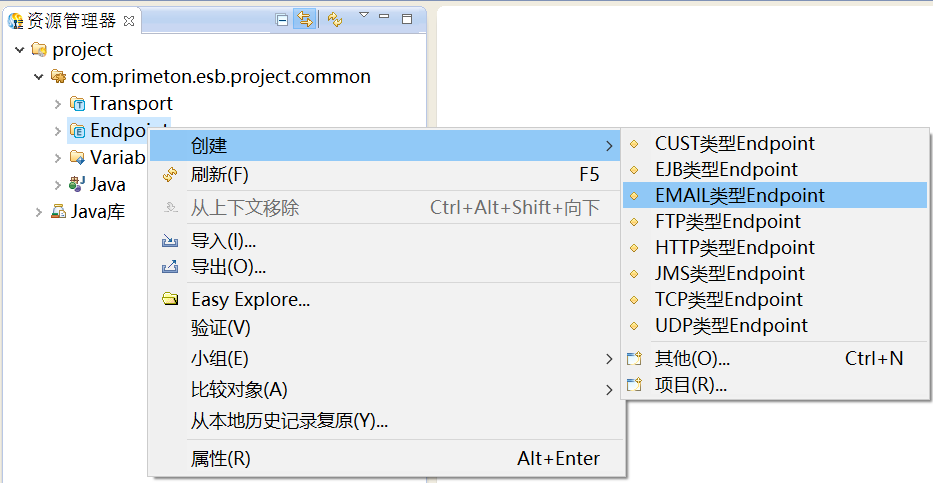
Task: Click the 导出 export icon
Action: point(170,267)
